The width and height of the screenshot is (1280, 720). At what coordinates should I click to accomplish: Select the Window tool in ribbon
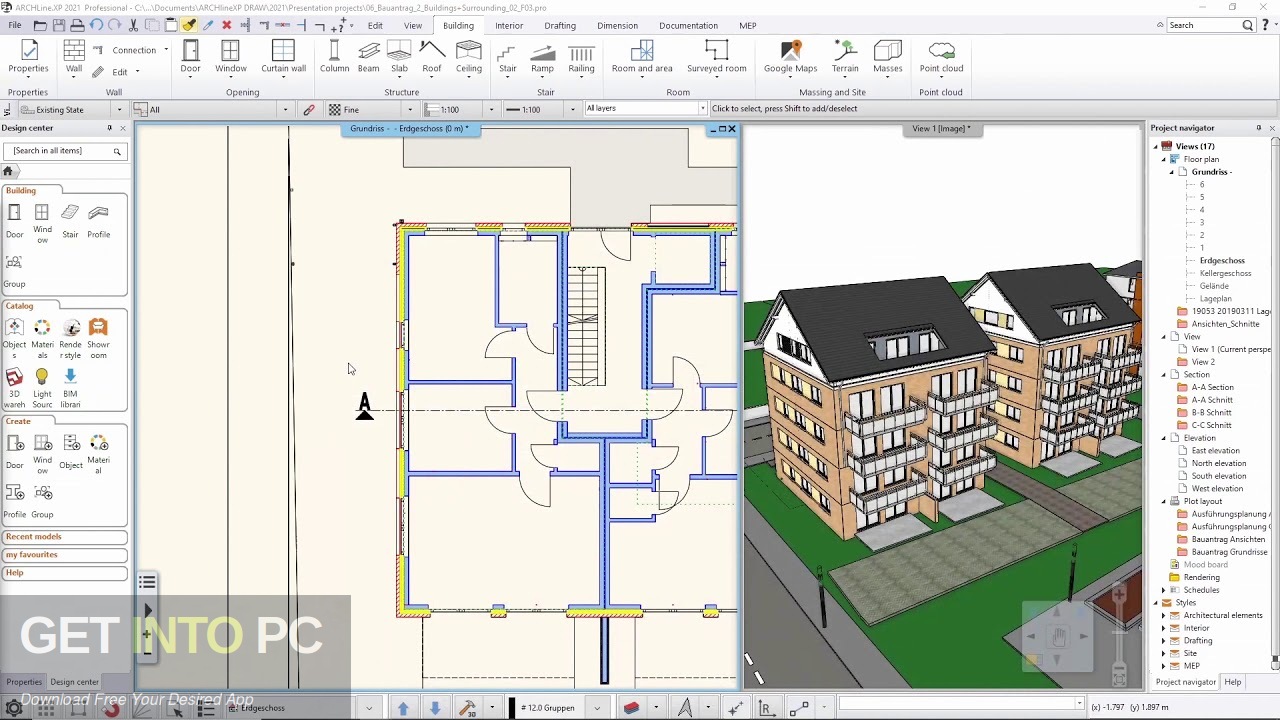(x=230, y=57)
